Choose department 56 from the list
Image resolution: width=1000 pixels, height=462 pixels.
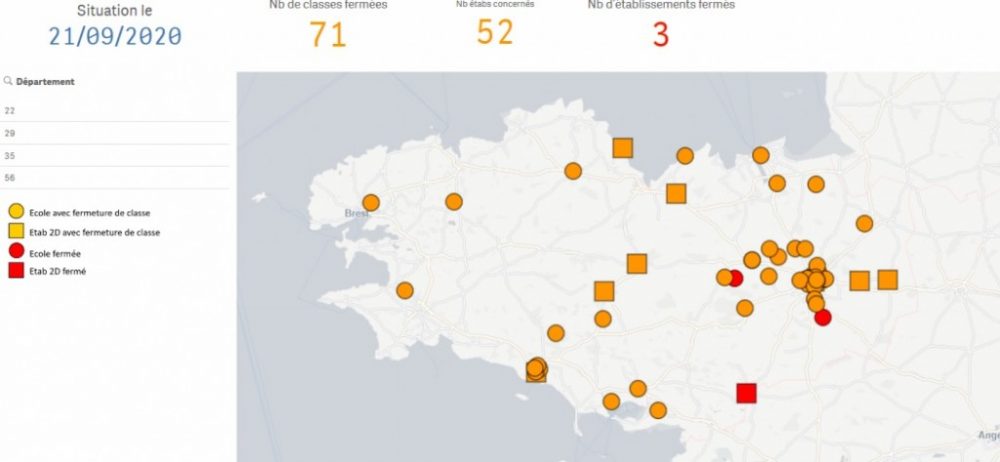(10, 177)
